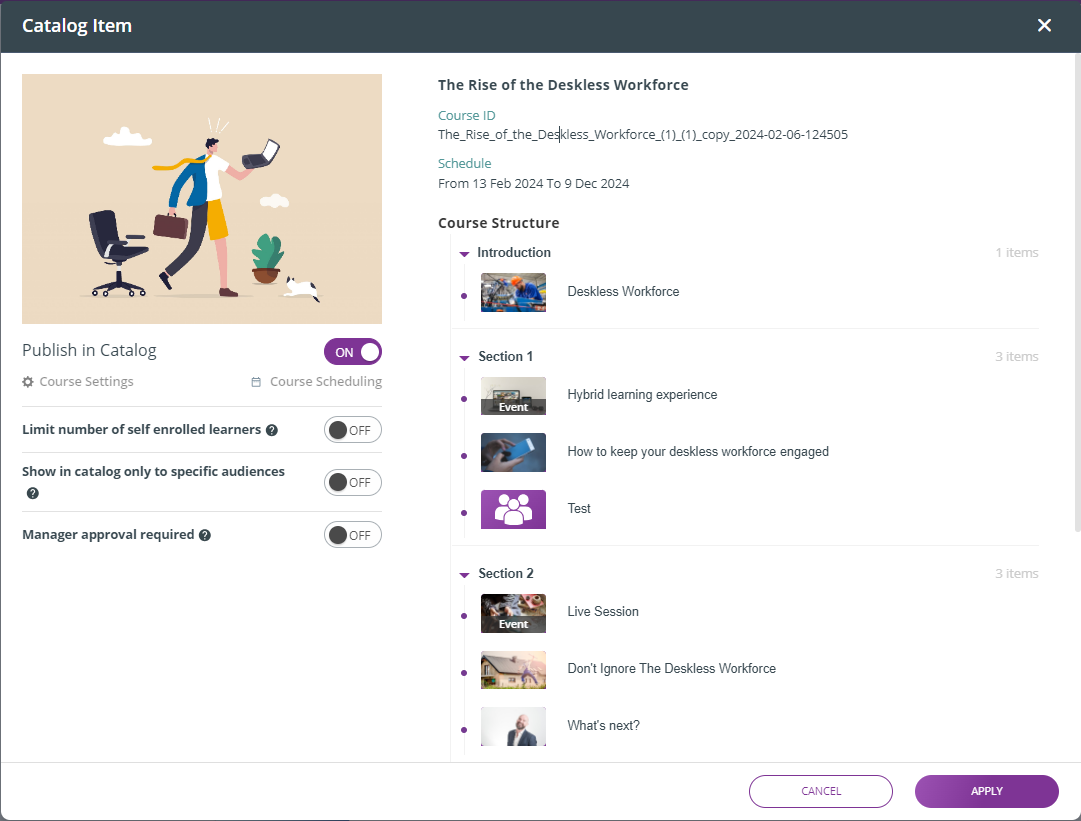
Task: Click the Course Settings gear icon
Action: tap(28, 382)
